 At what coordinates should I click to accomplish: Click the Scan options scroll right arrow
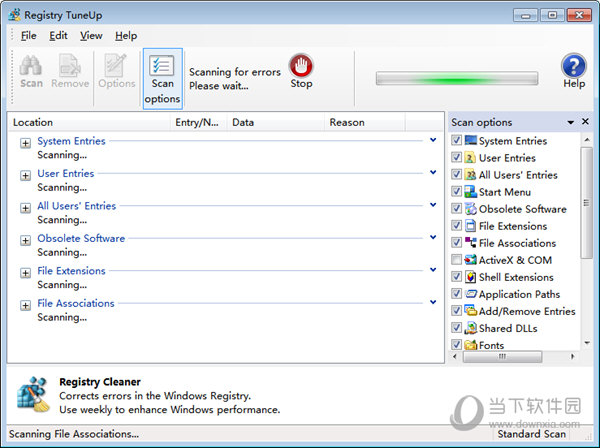(x=572, y=357)
